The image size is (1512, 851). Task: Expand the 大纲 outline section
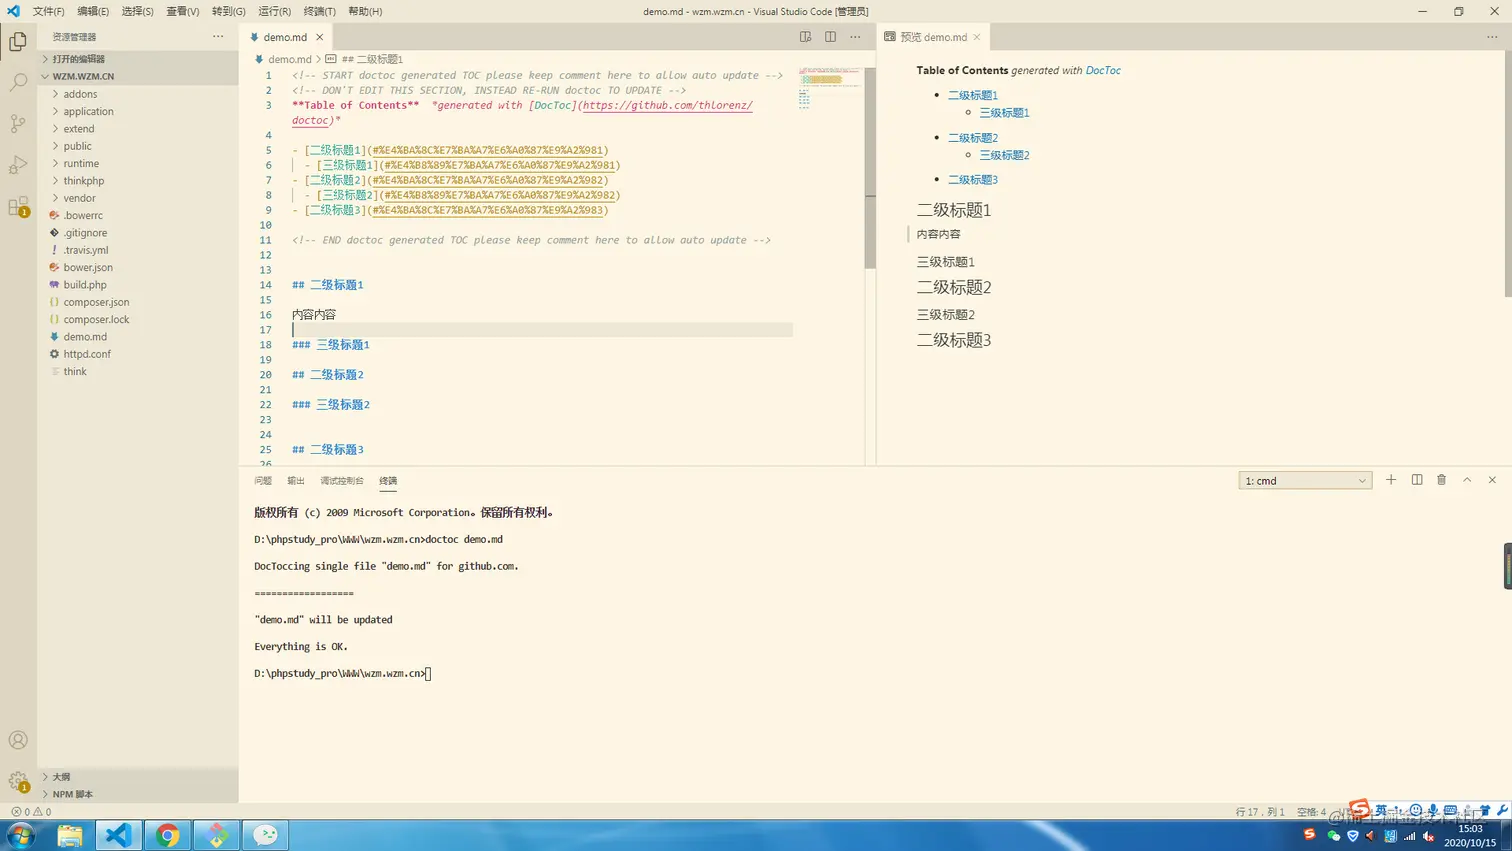pos(138,777)
